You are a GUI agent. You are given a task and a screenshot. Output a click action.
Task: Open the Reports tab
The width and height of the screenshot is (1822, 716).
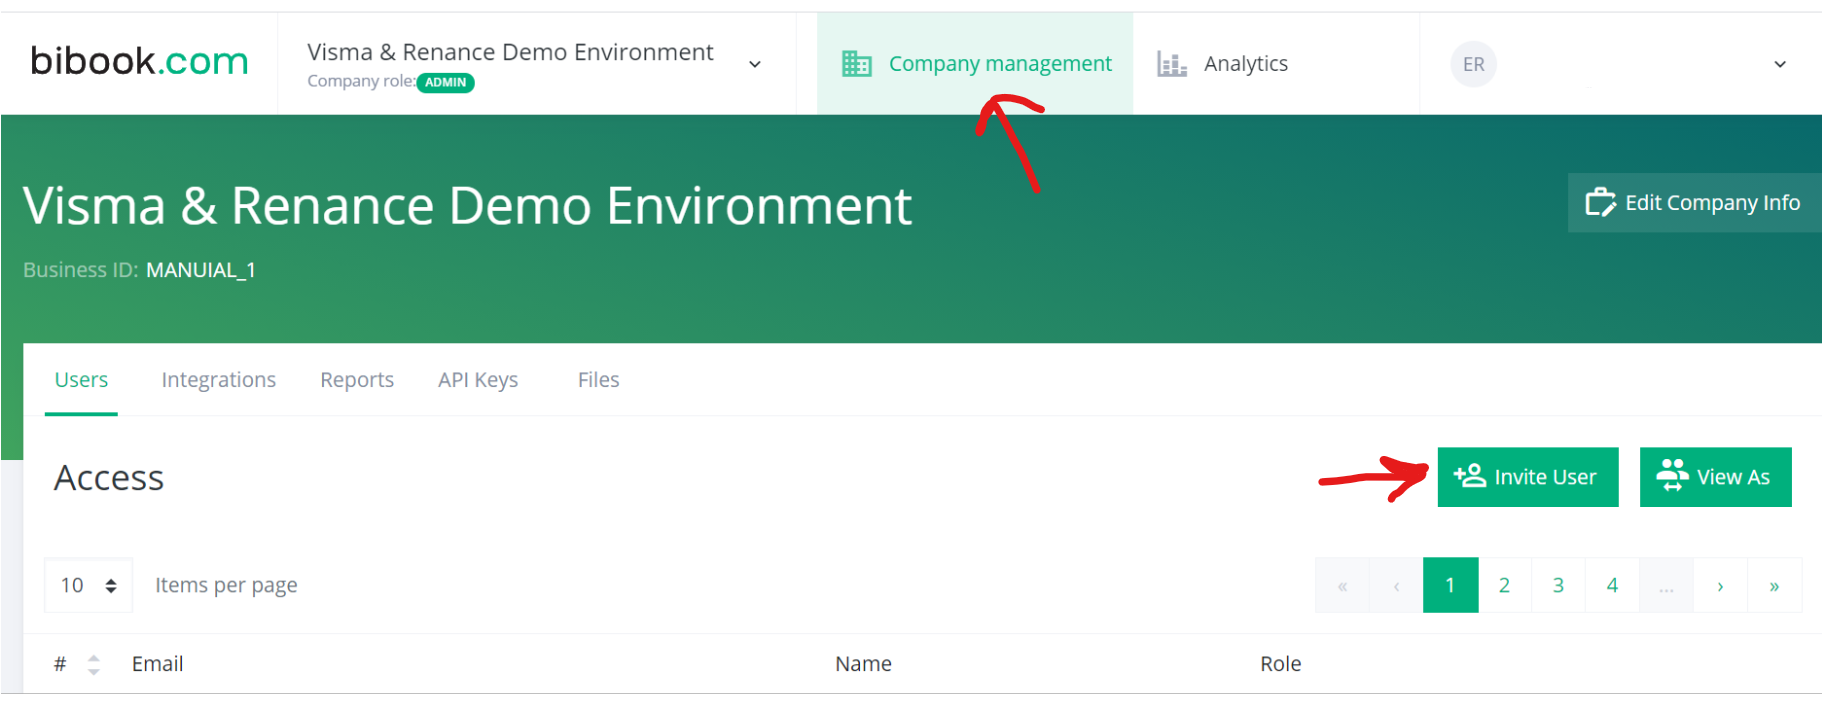357,380
